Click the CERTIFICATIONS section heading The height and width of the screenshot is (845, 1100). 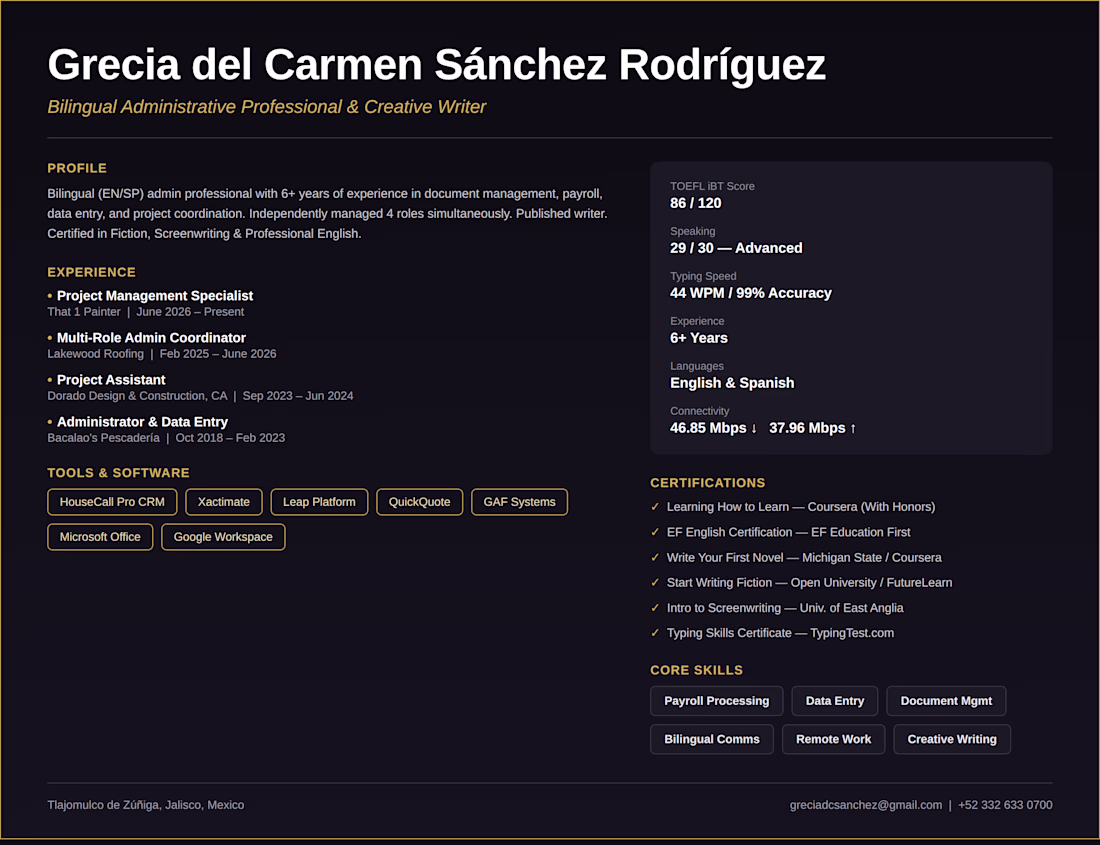(708, 483)
